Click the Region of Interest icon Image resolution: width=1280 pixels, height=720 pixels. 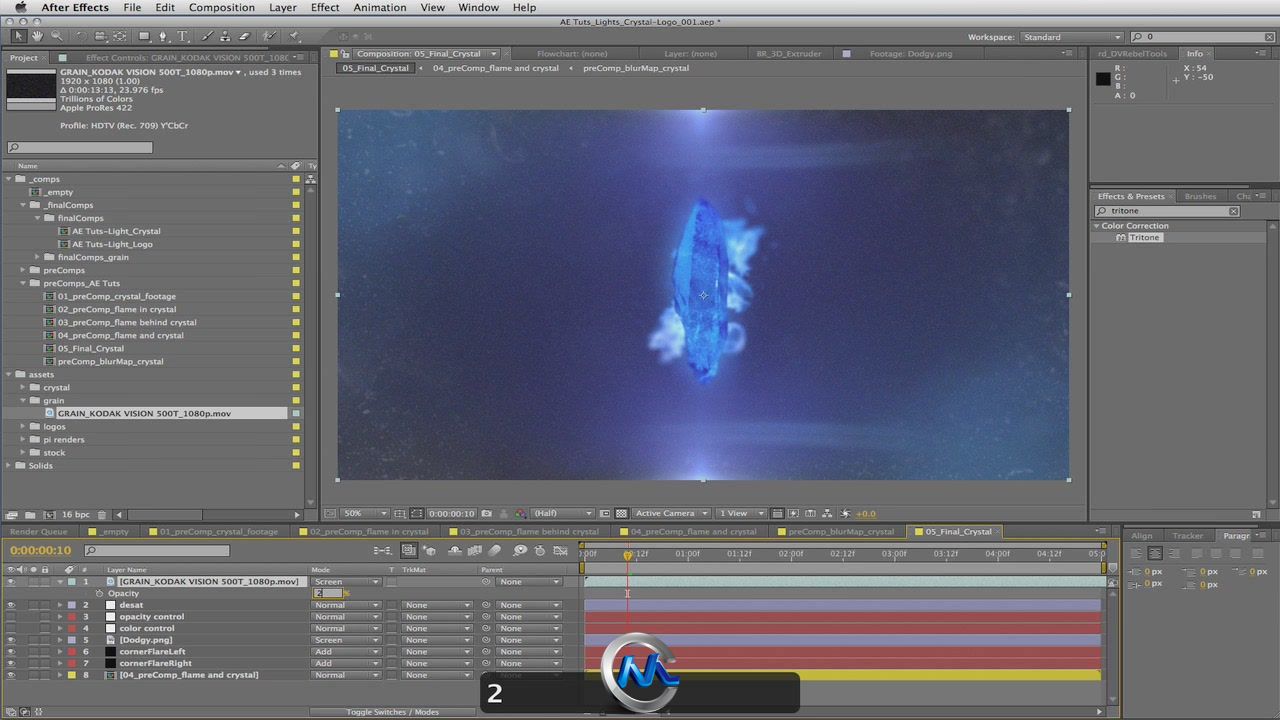605,513
